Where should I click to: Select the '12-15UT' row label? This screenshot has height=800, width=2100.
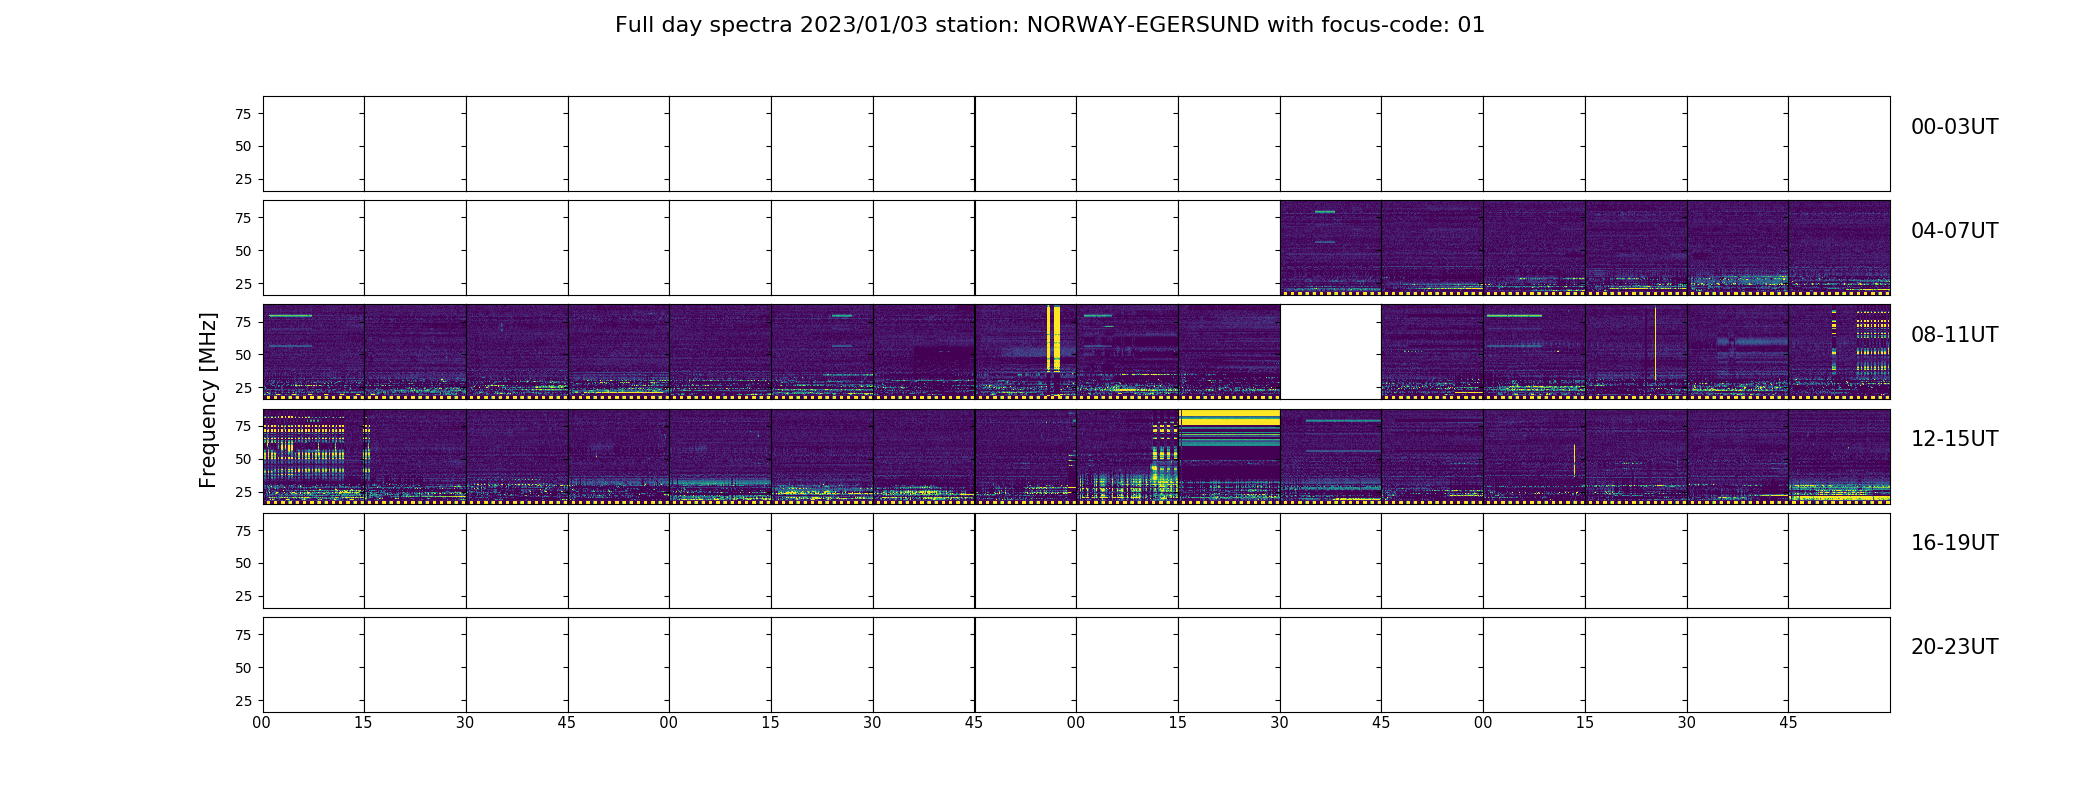click(x=1954, y=439)
